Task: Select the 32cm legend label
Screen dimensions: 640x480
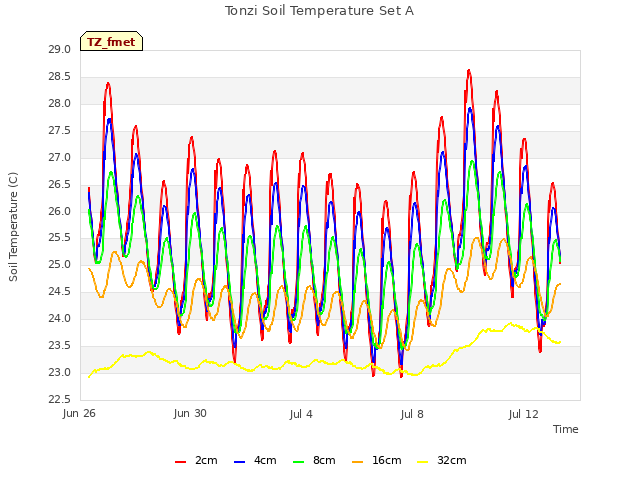Action: click(x=452, y=460)
